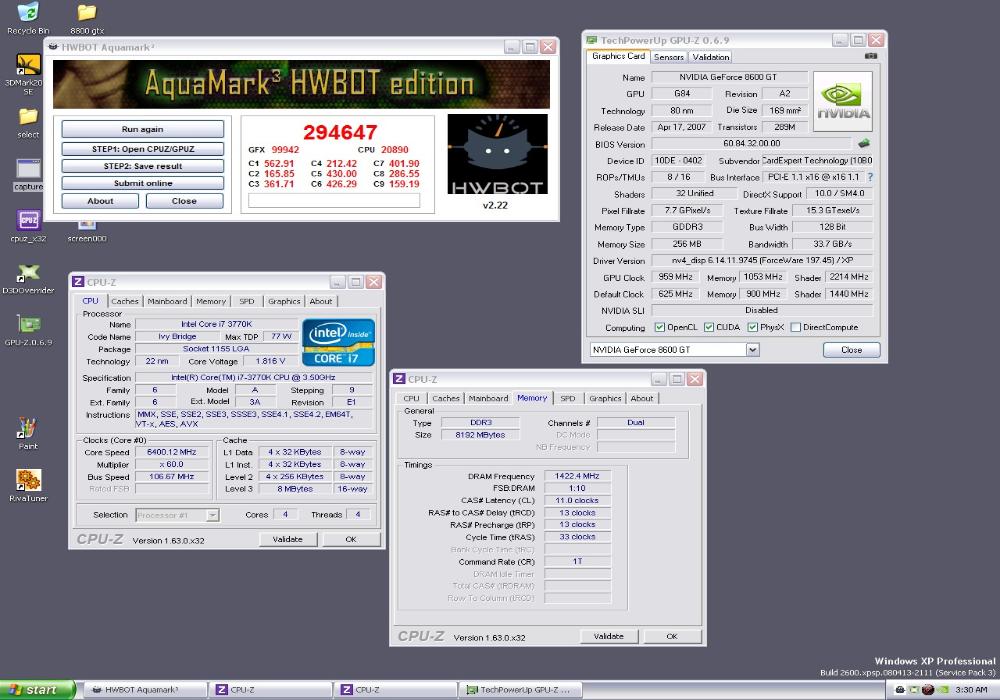Click the Close button in Aquamark
The image size is (1000, 700).
[184, 201]
